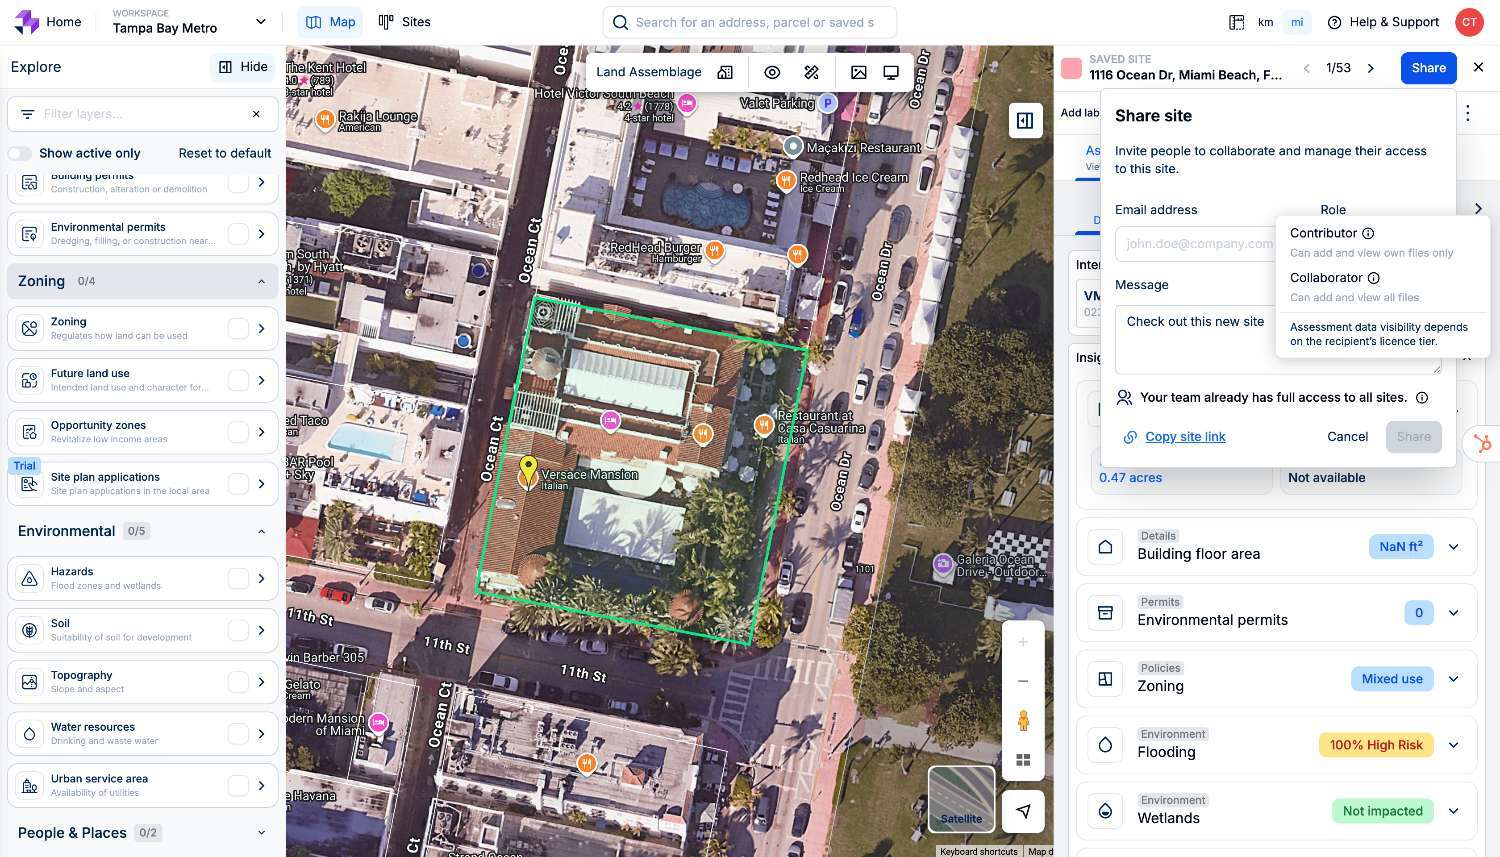Click the map zoom in plus button
The image size is (1500, 857).
tap(1023, 642)
